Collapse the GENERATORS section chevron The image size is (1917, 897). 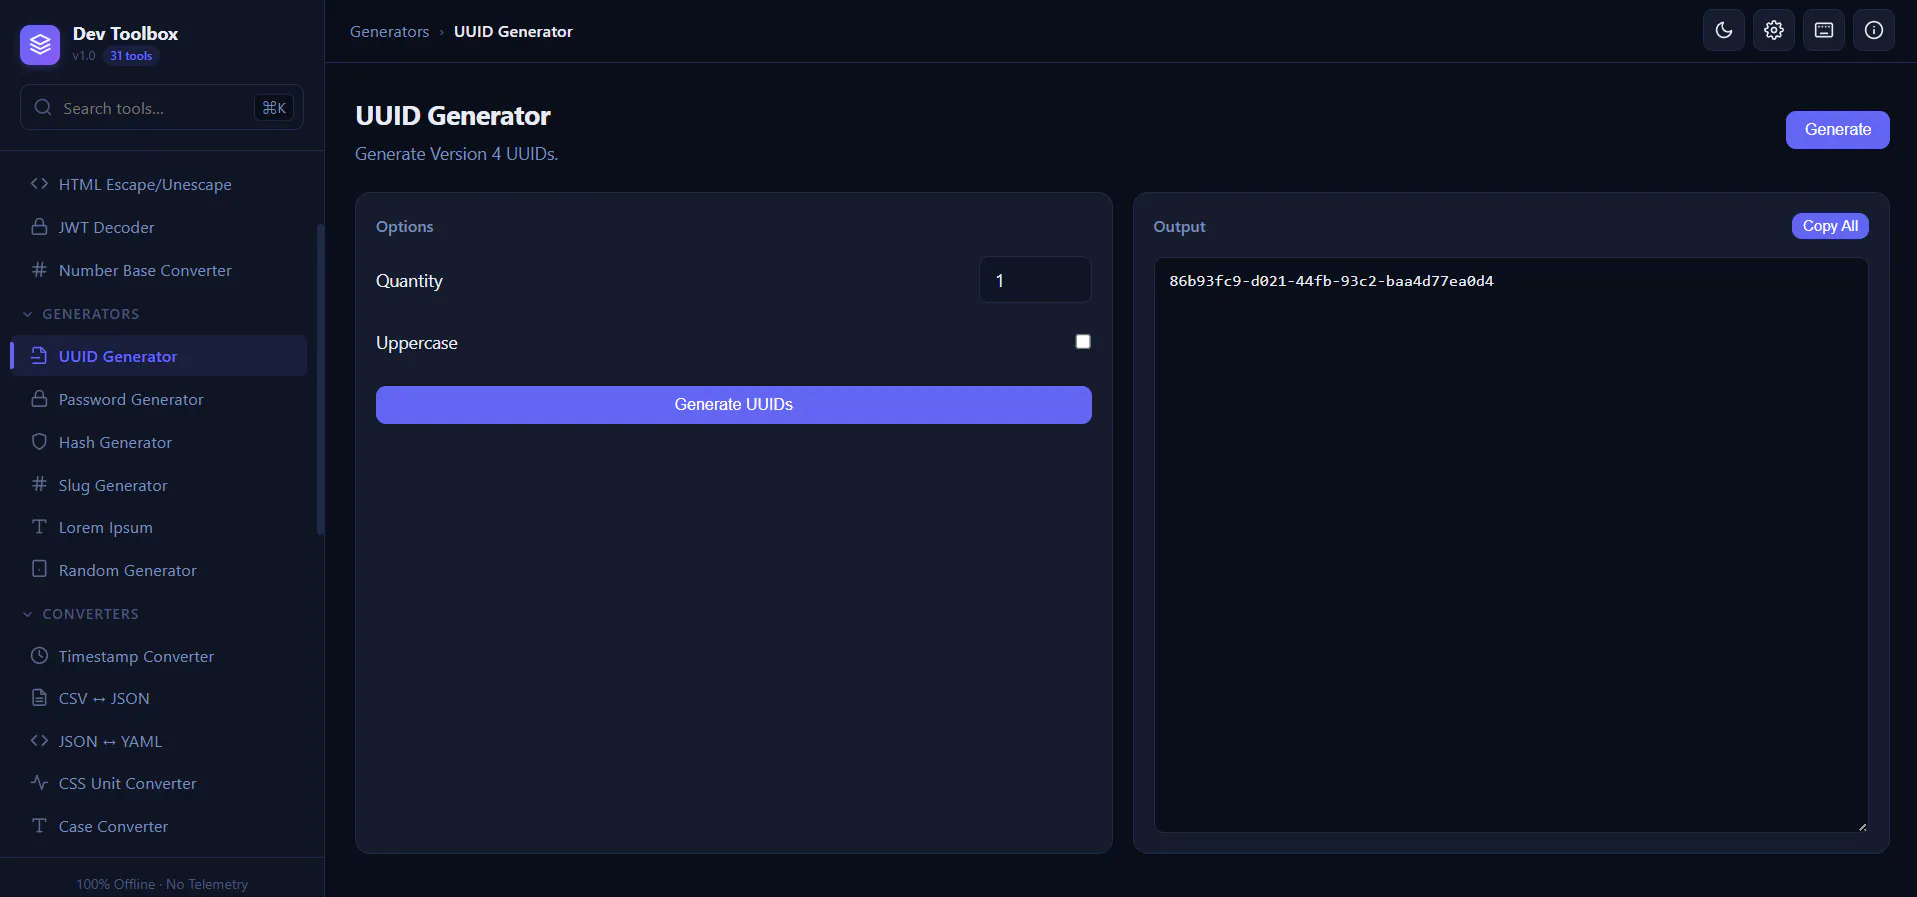pyautogui.click(x=27, y=314)
